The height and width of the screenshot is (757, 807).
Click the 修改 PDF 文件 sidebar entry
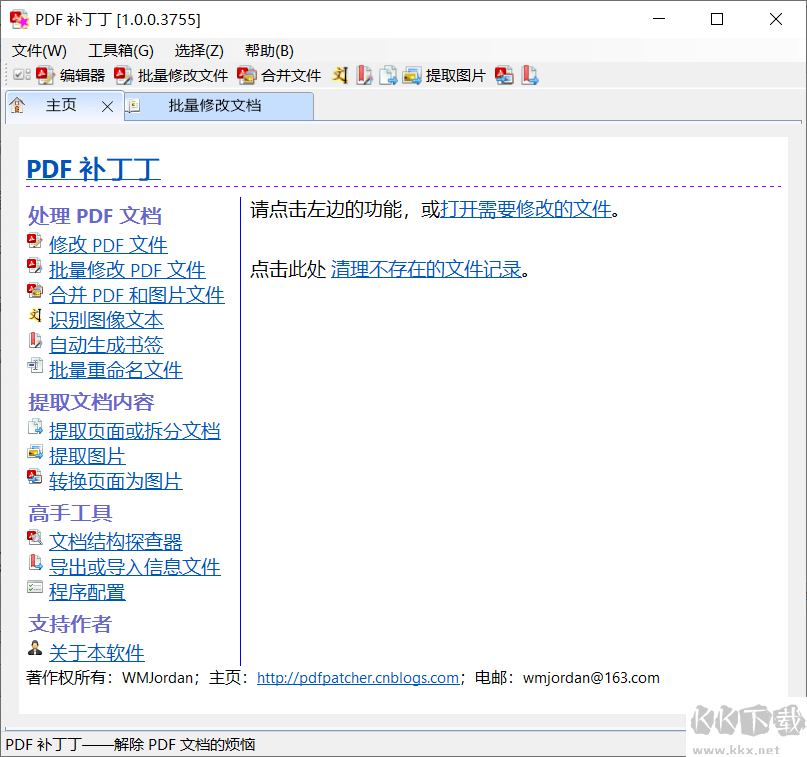click(x=108, y=244)
